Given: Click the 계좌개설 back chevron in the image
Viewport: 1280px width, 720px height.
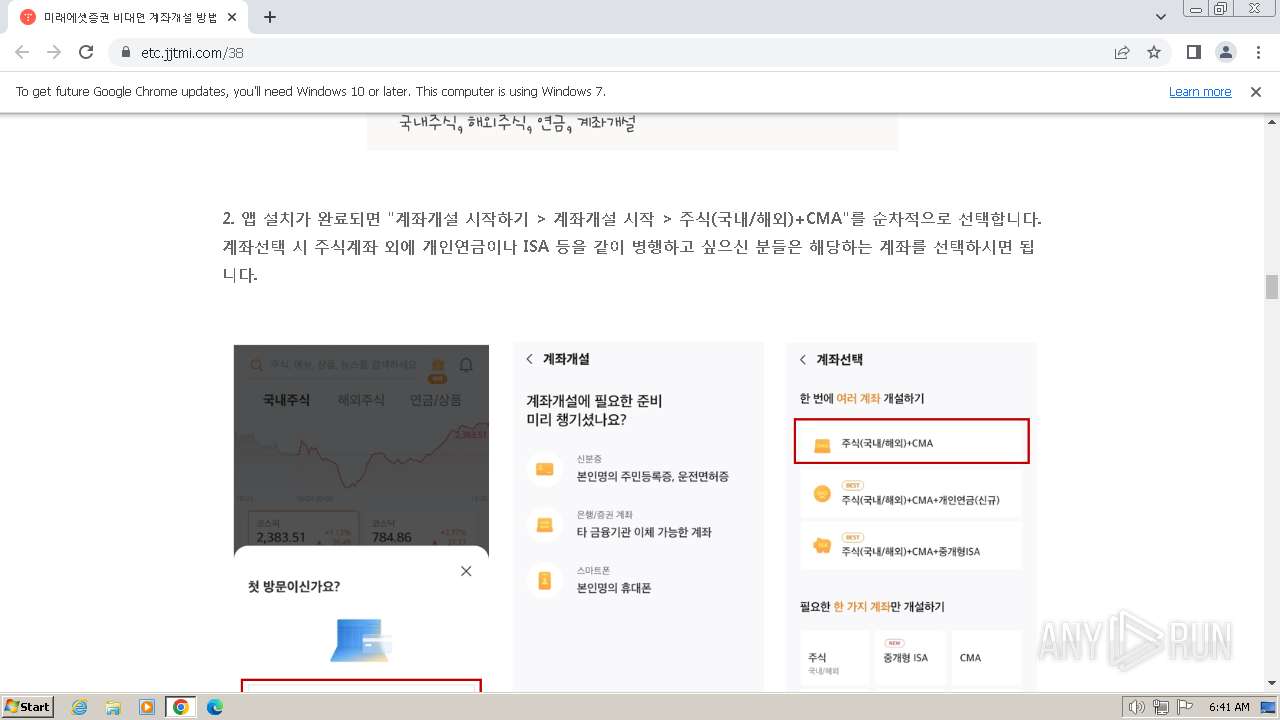Looking at the screenshot, I should (x=529, y=359).
